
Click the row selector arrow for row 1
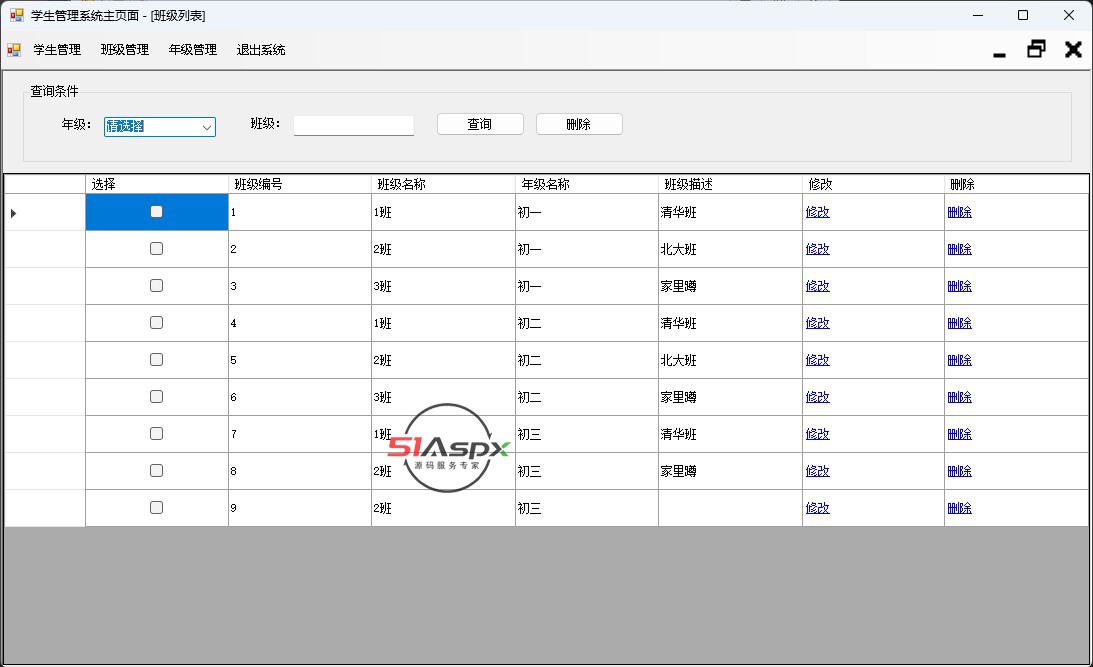pos(14,213)
